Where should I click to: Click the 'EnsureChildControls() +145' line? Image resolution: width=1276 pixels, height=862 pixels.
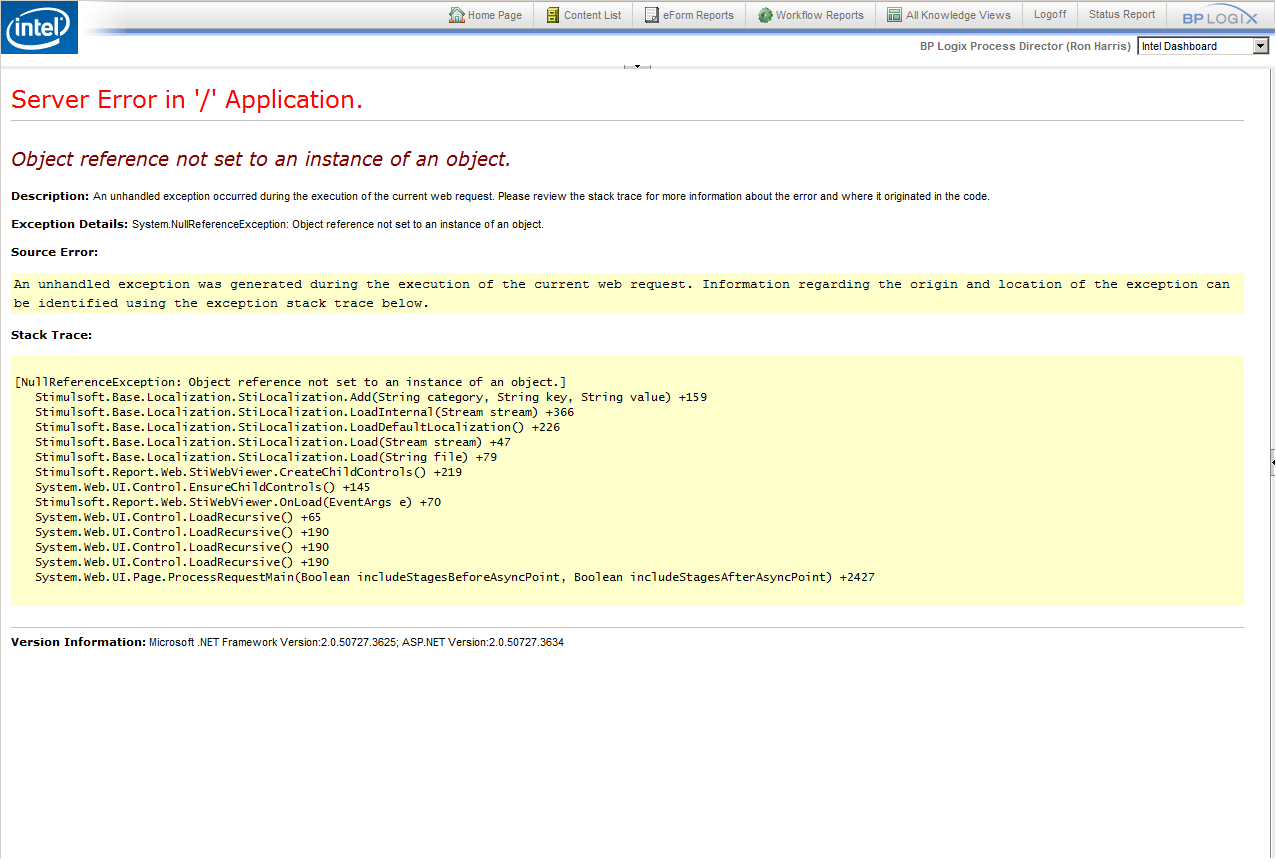pyautogui.click(x=203, y=487)
